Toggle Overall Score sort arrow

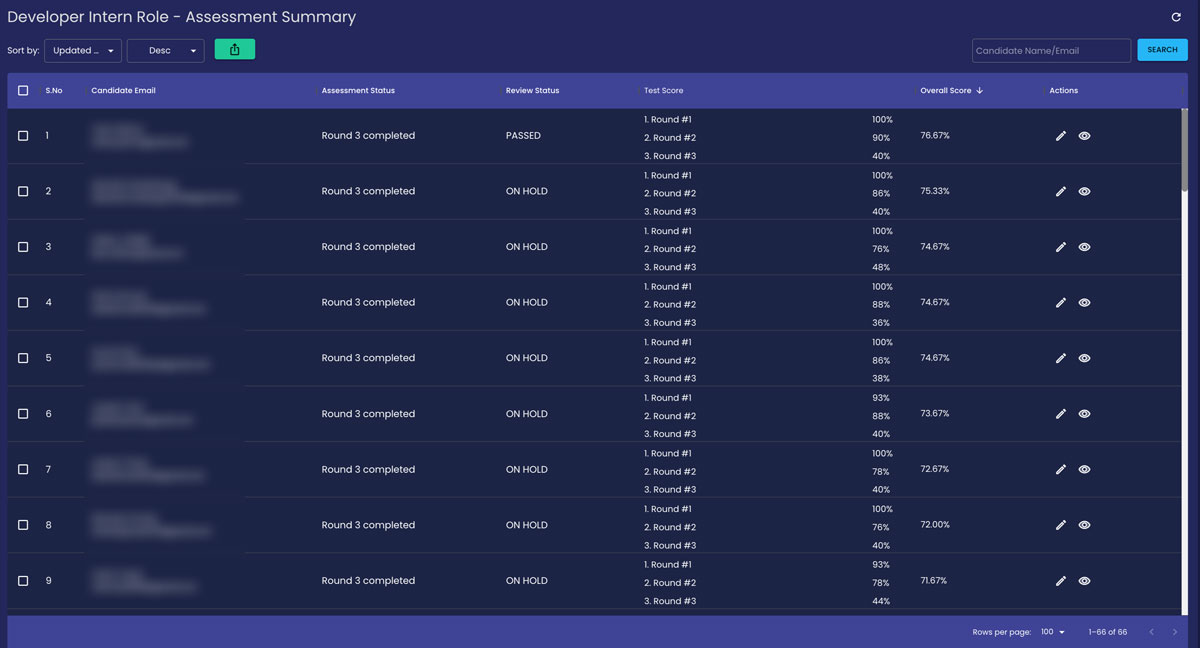point(980,91)
